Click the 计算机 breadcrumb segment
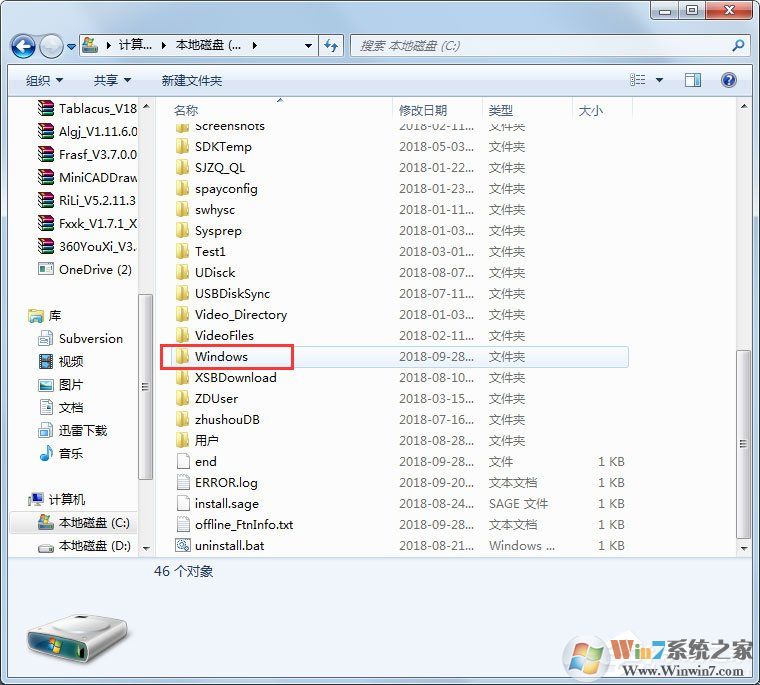Screen dimensions: 760x685 click(x=135, y=45)
